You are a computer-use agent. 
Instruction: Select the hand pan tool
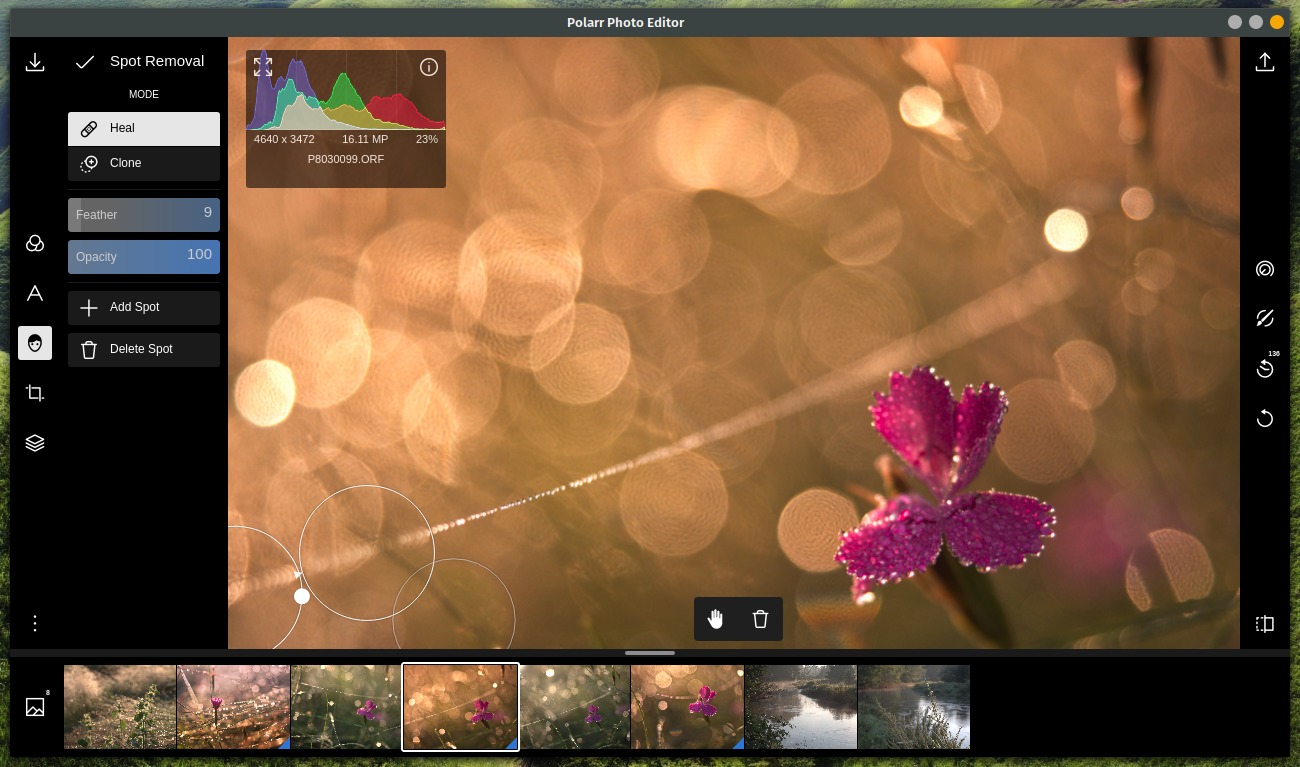(716, 619)
